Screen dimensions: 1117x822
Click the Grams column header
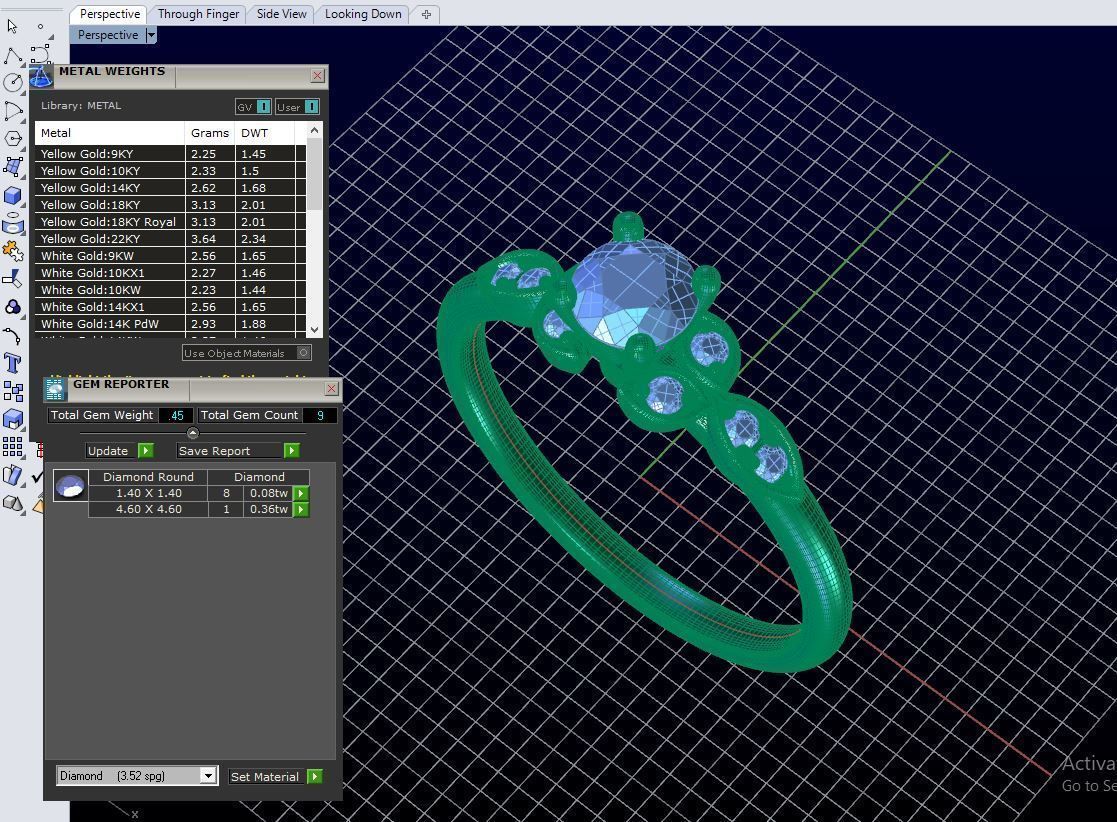click(x=210, y=133)
